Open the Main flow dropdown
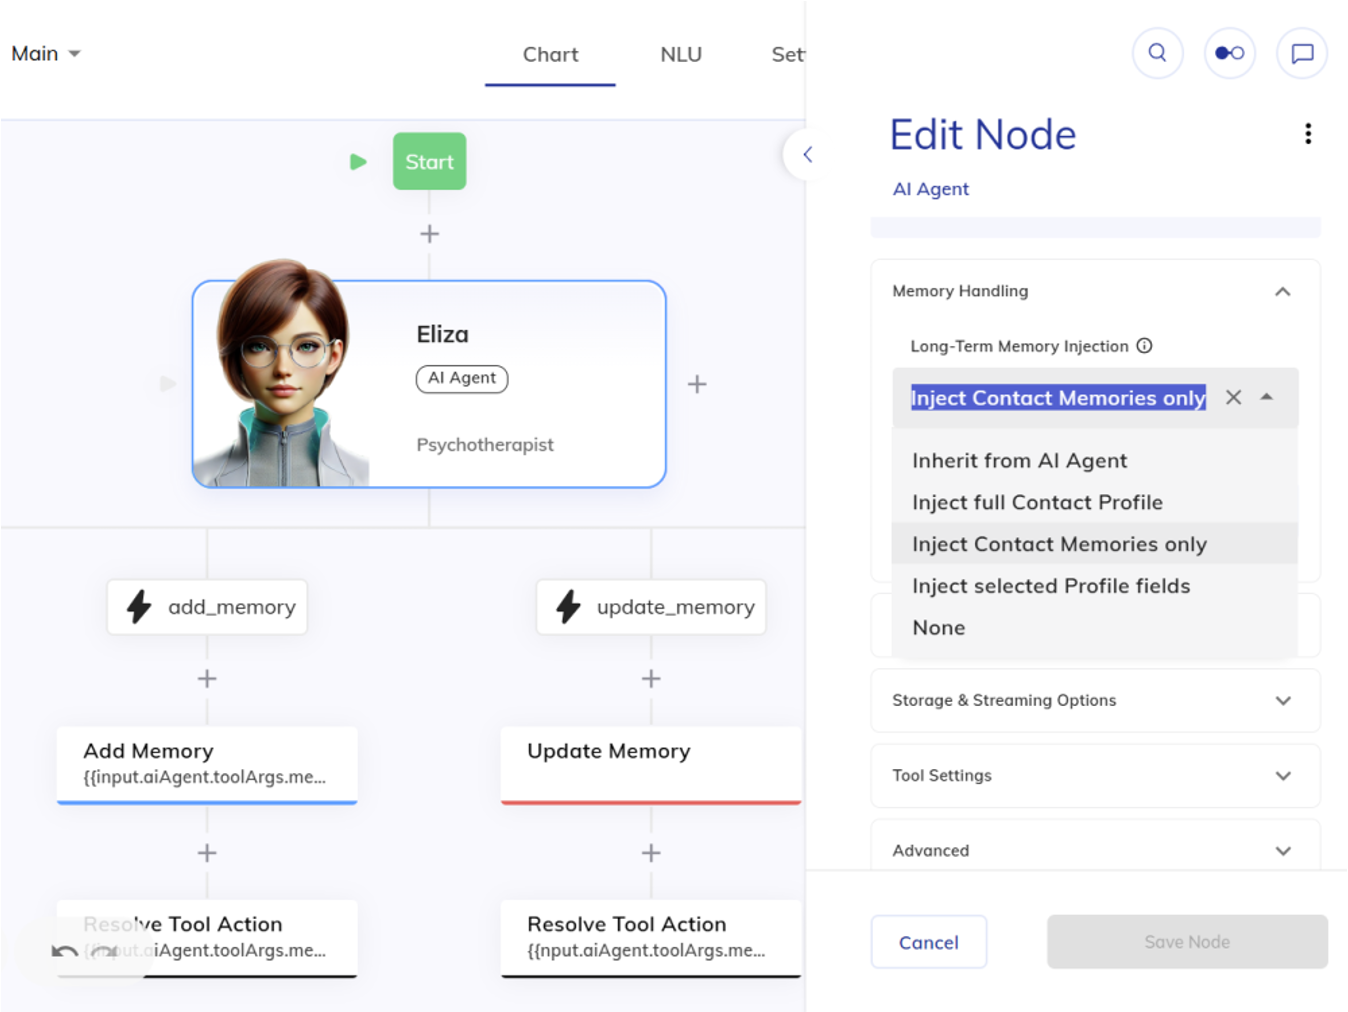Image resolution: width=1348 pixels, height=1012 pixels. pos(46,54)
